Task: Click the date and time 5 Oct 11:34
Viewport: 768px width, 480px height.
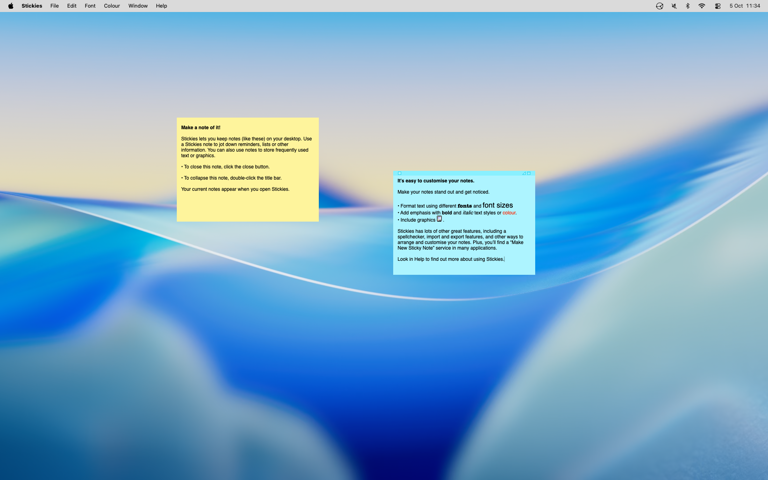Action: [744, 6]
